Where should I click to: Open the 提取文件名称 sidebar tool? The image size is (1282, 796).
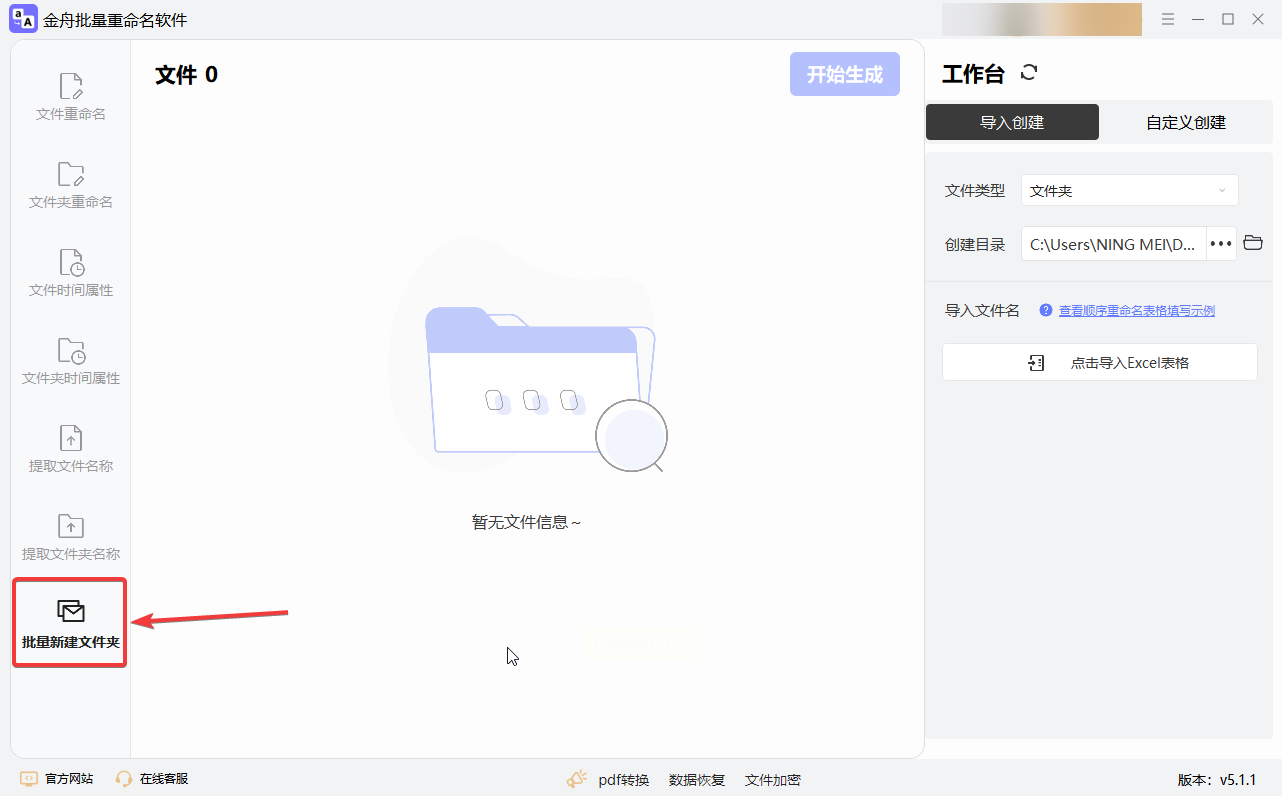(70, 449)
